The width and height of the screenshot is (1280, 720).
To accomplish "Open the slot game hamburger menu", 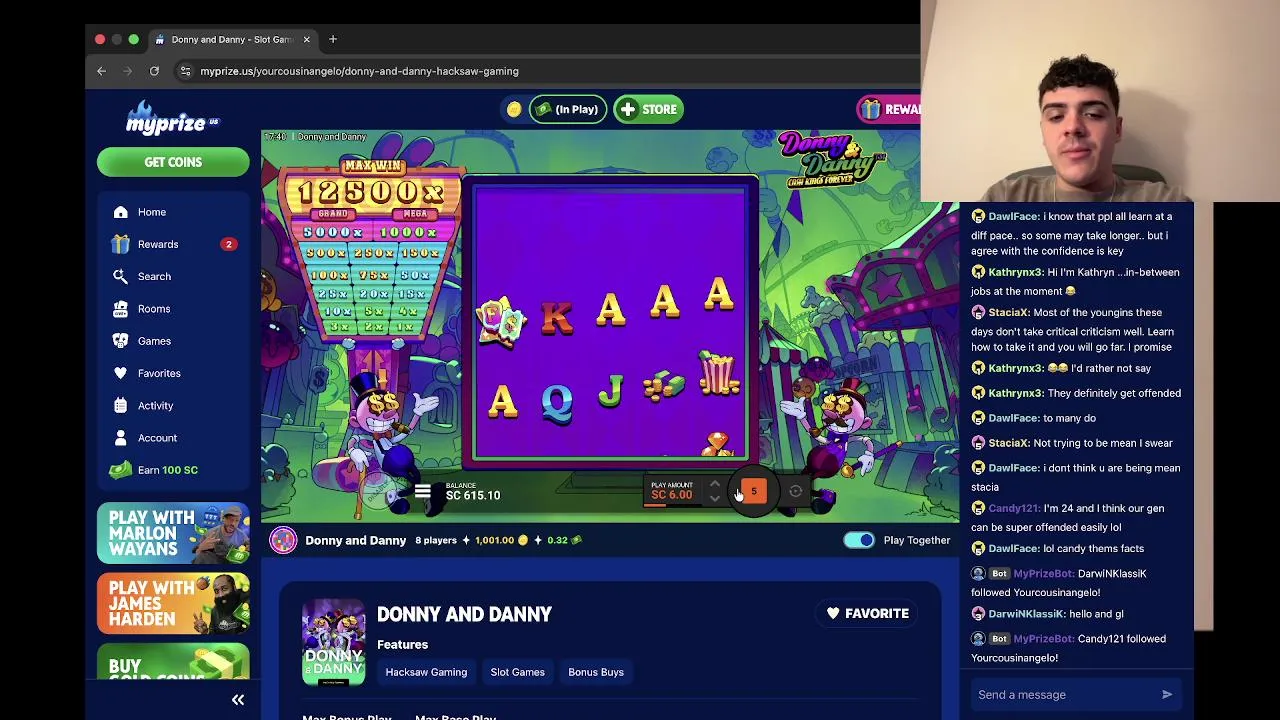I will click(422, 492).
